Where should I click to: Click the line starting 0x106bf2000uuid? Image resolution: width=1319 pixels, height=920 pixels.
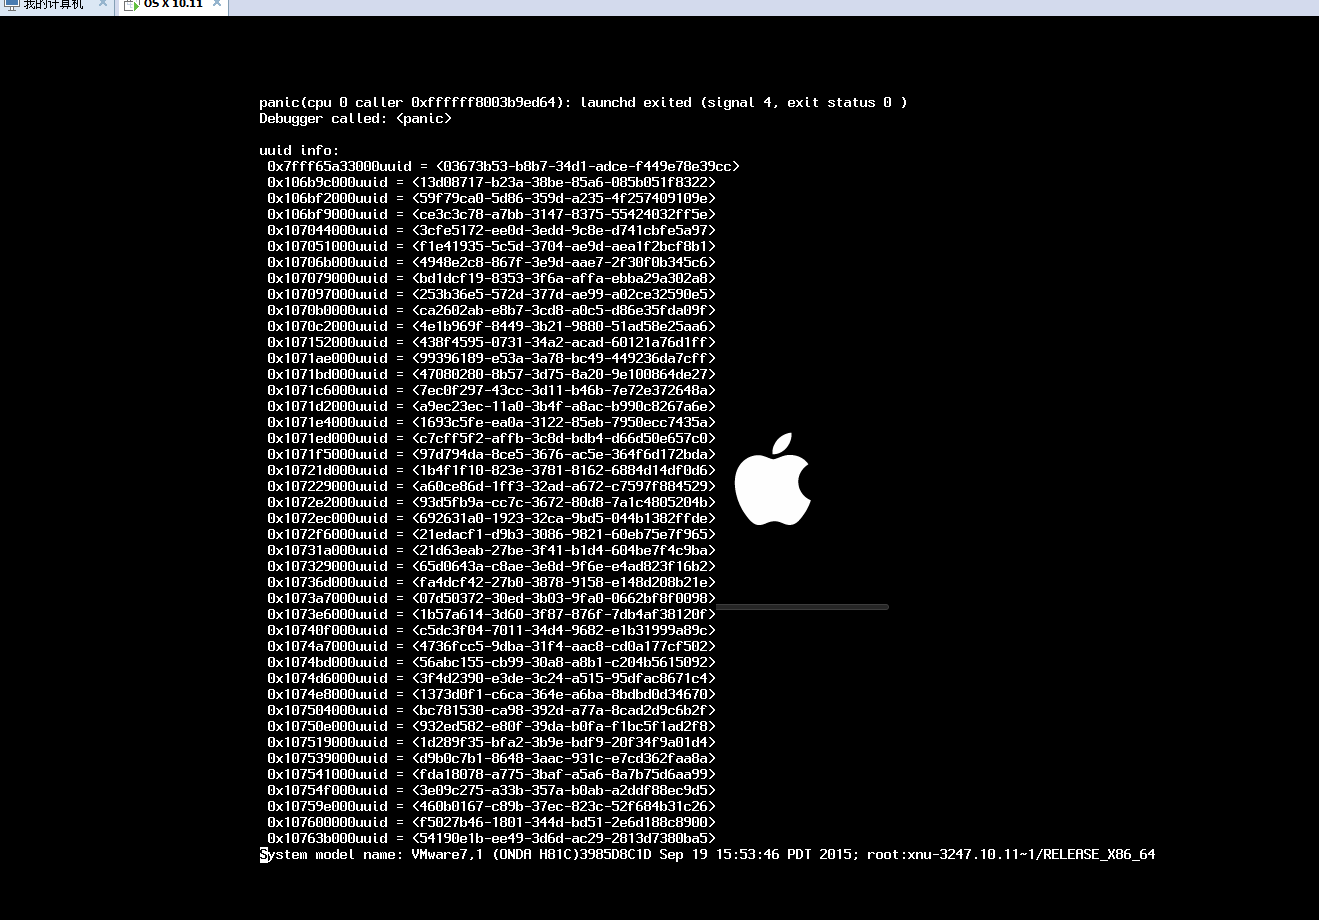[491, 198]
